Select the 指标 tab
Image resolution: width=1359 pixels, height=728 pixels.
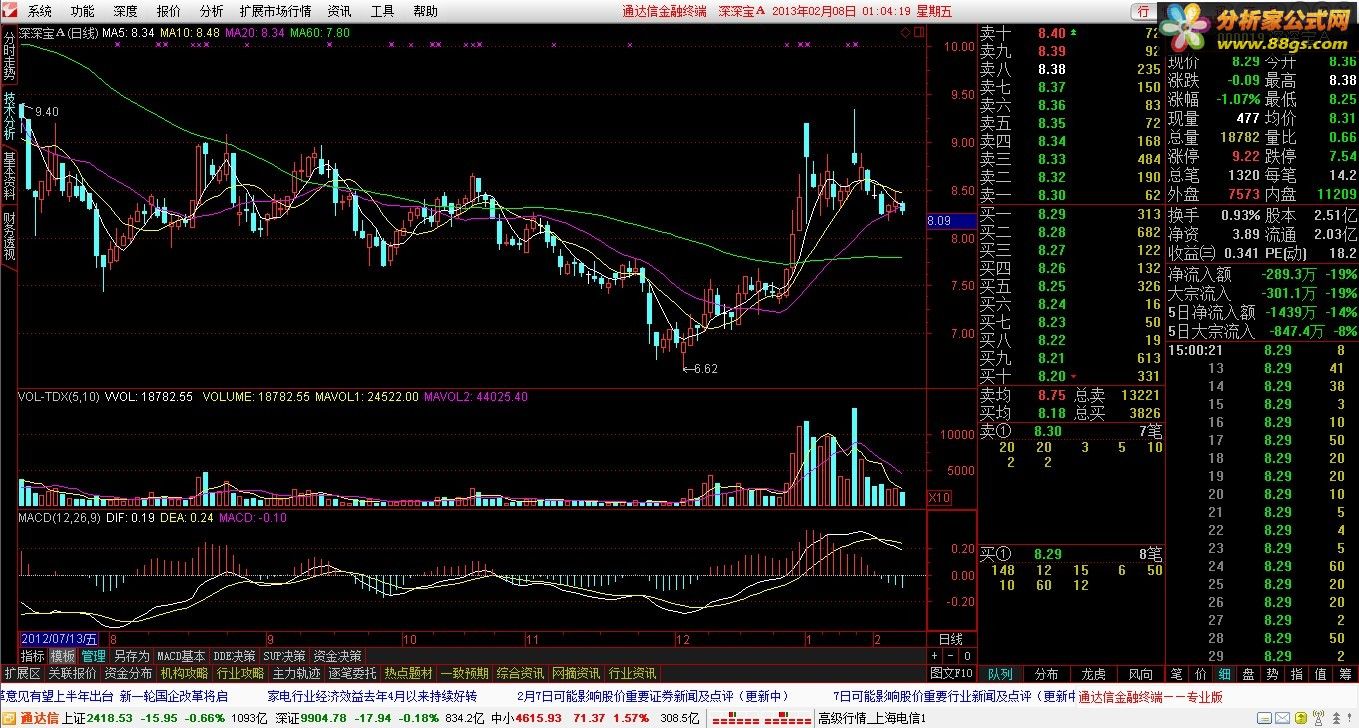(x=32, y=656)
